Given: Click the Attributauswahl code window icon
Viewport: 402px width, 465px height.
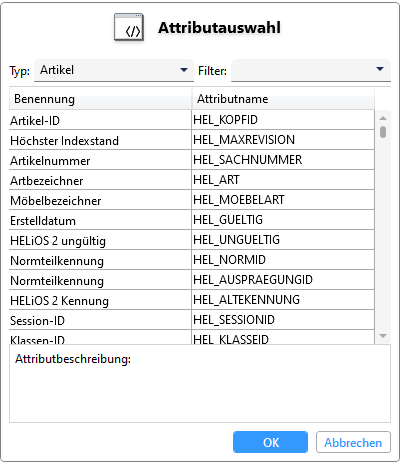Looking at the screenshot, I should click(129, 27).
